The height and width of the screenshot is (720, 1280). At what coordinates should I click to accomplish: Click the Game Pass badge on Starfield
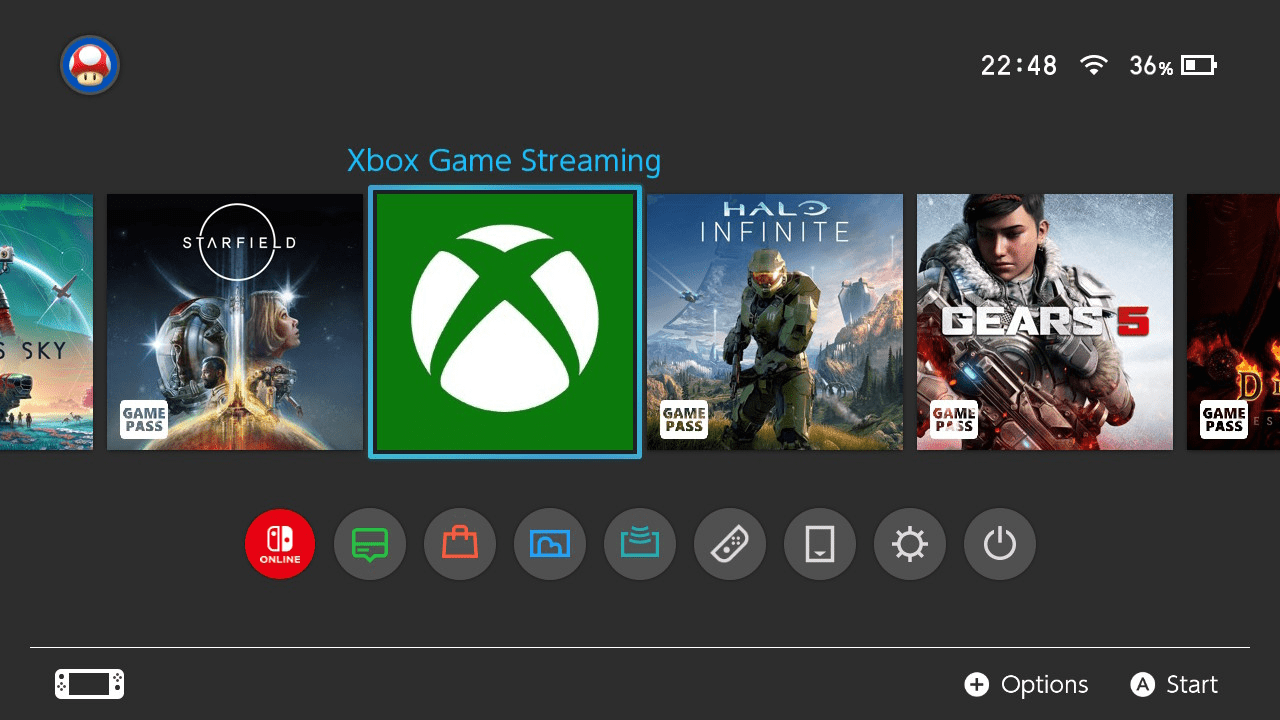pos(144,419)
